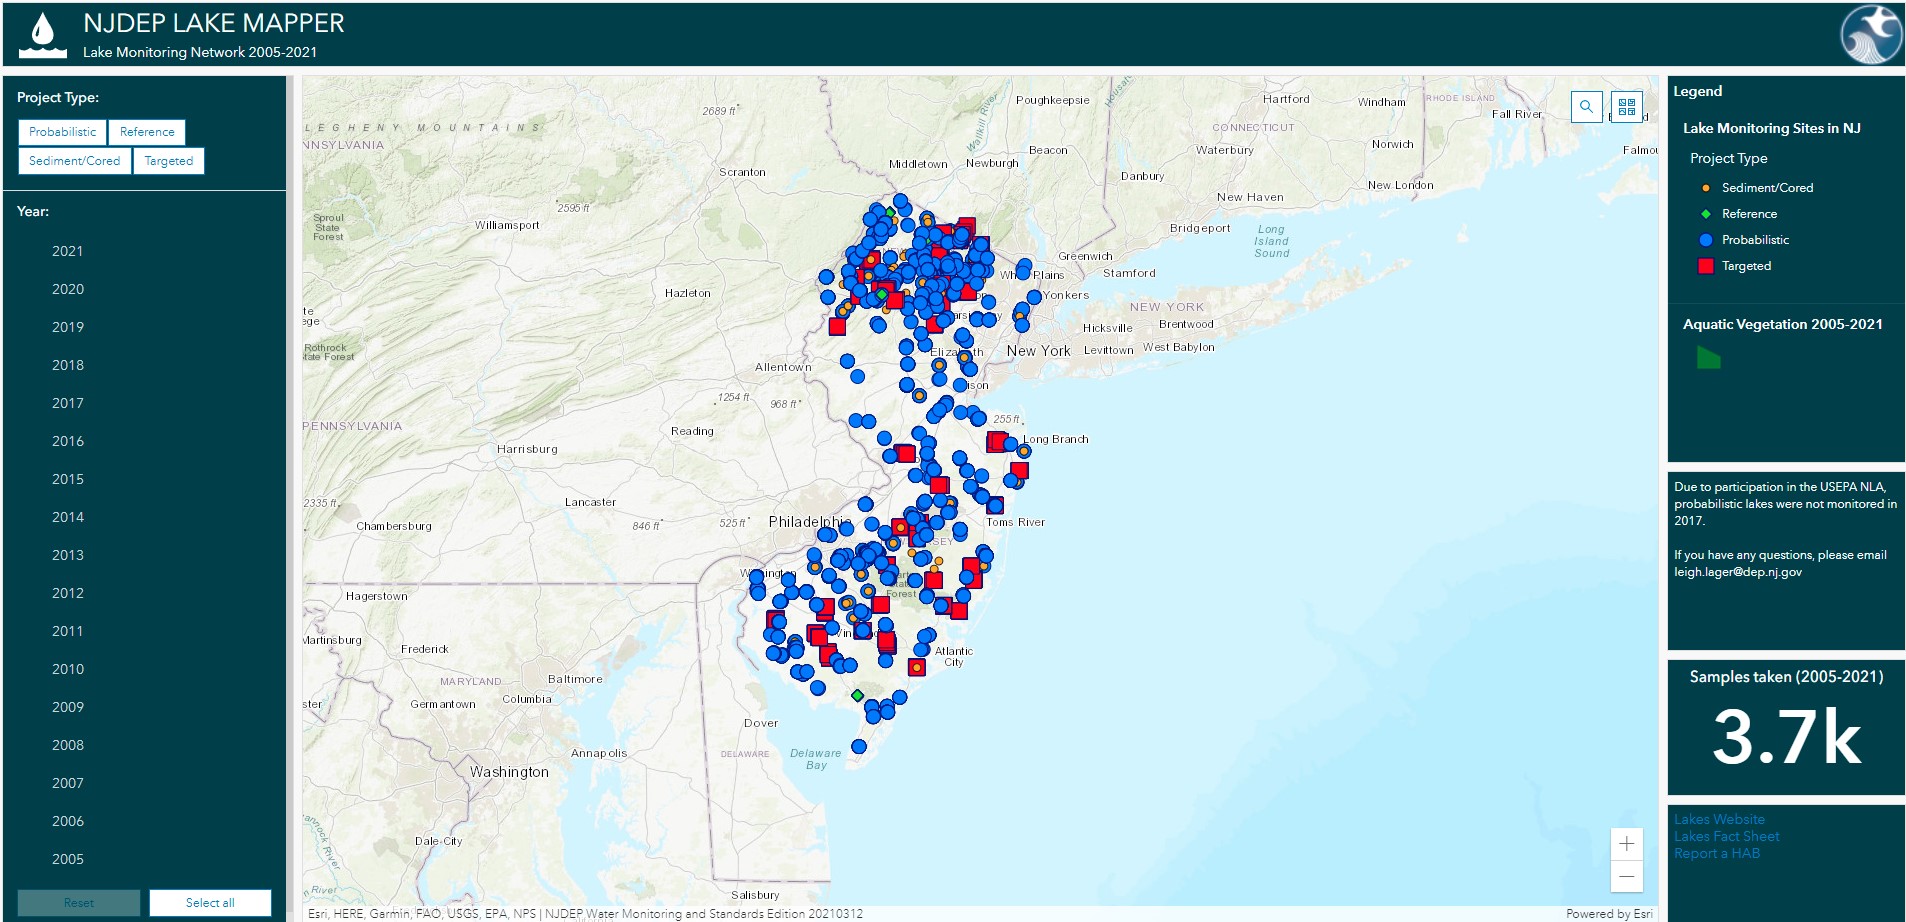1906x922 pixels.
Task: Select year 2017 in list
Action: tap(68, 403)
